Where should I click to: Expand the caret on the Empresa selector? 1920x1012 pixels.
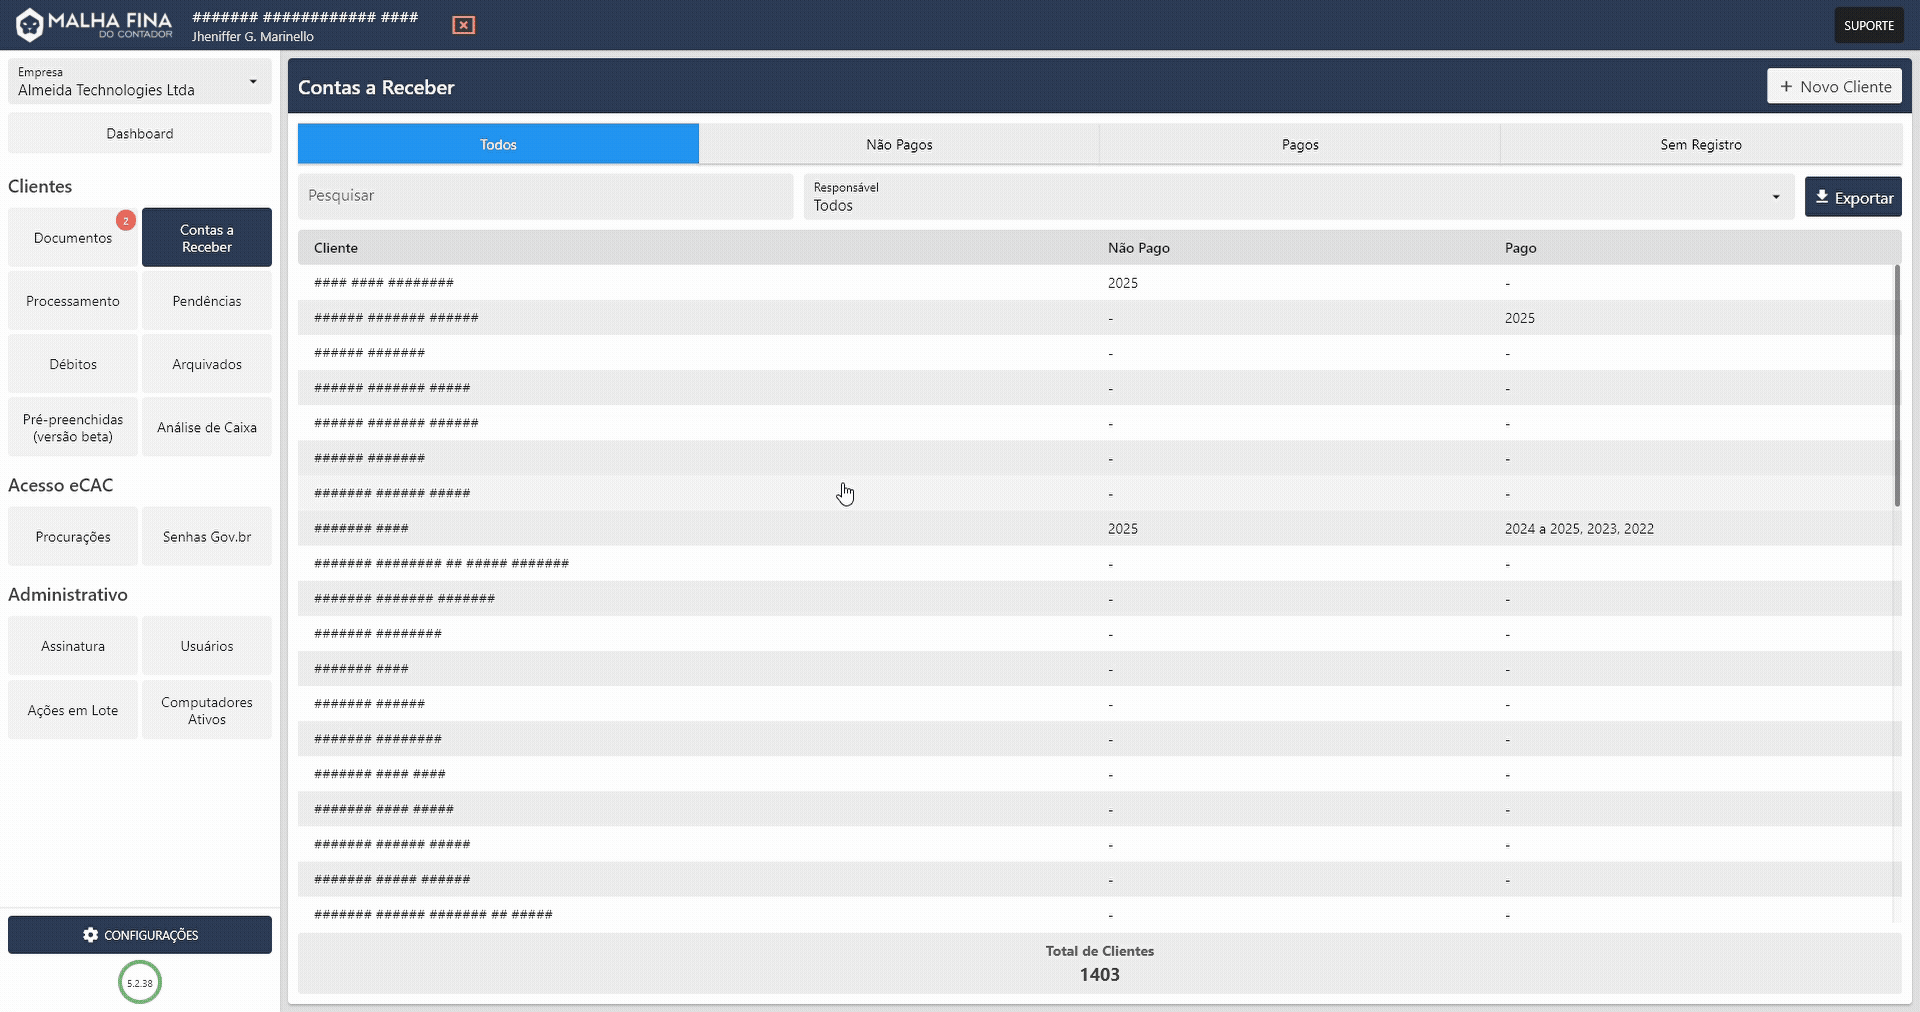click(255, 82)
